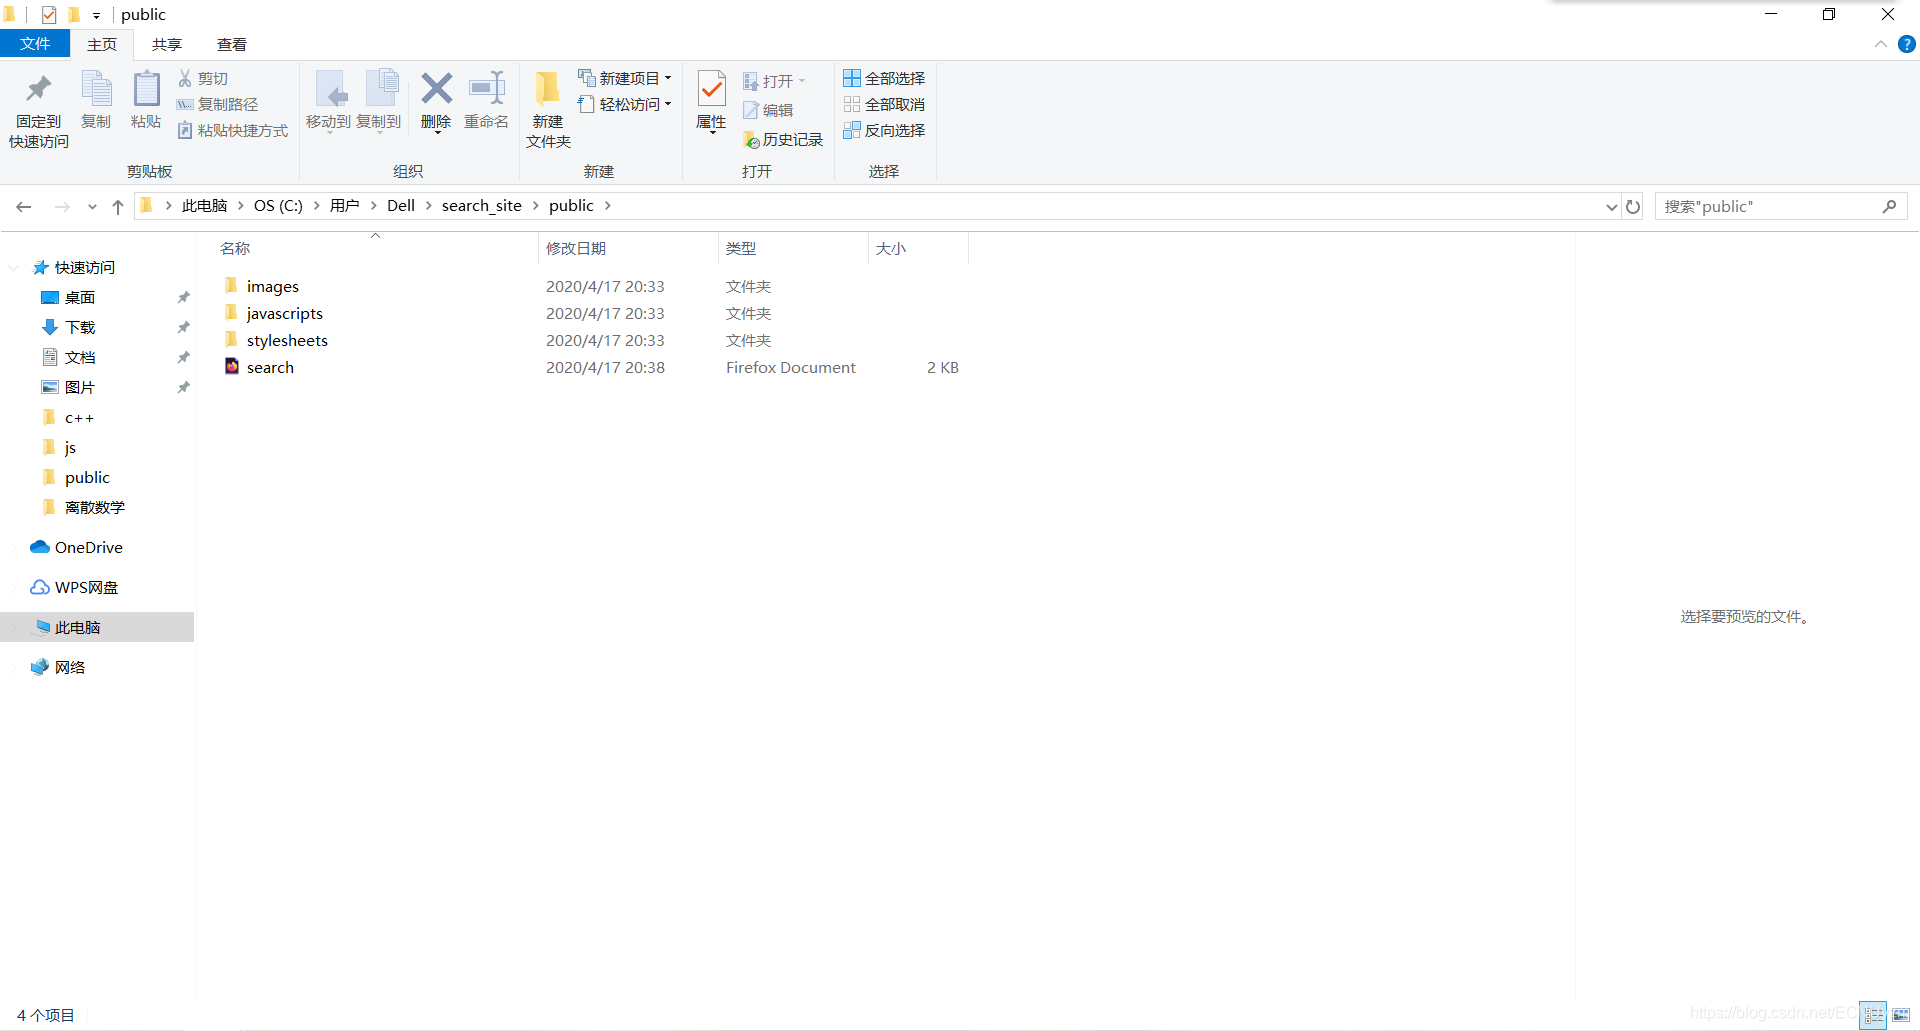Click History (历史记录) command
The height and width of the screenshot is (1031, 1920).
pos(783,140)
